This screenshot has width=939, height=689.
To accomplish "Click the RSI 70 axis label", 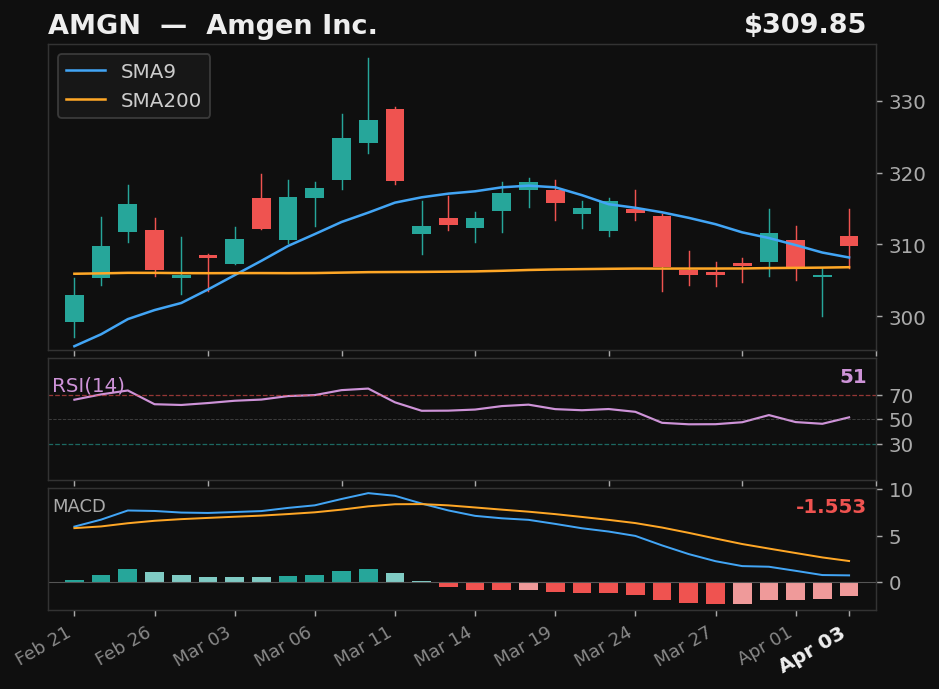I will tap(901, 396).
